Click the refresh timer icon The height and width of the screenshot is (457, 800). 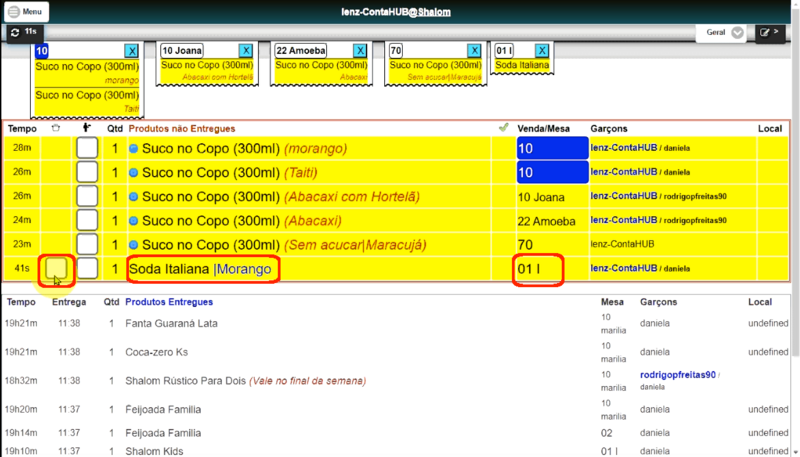click(x=15, y=33)
